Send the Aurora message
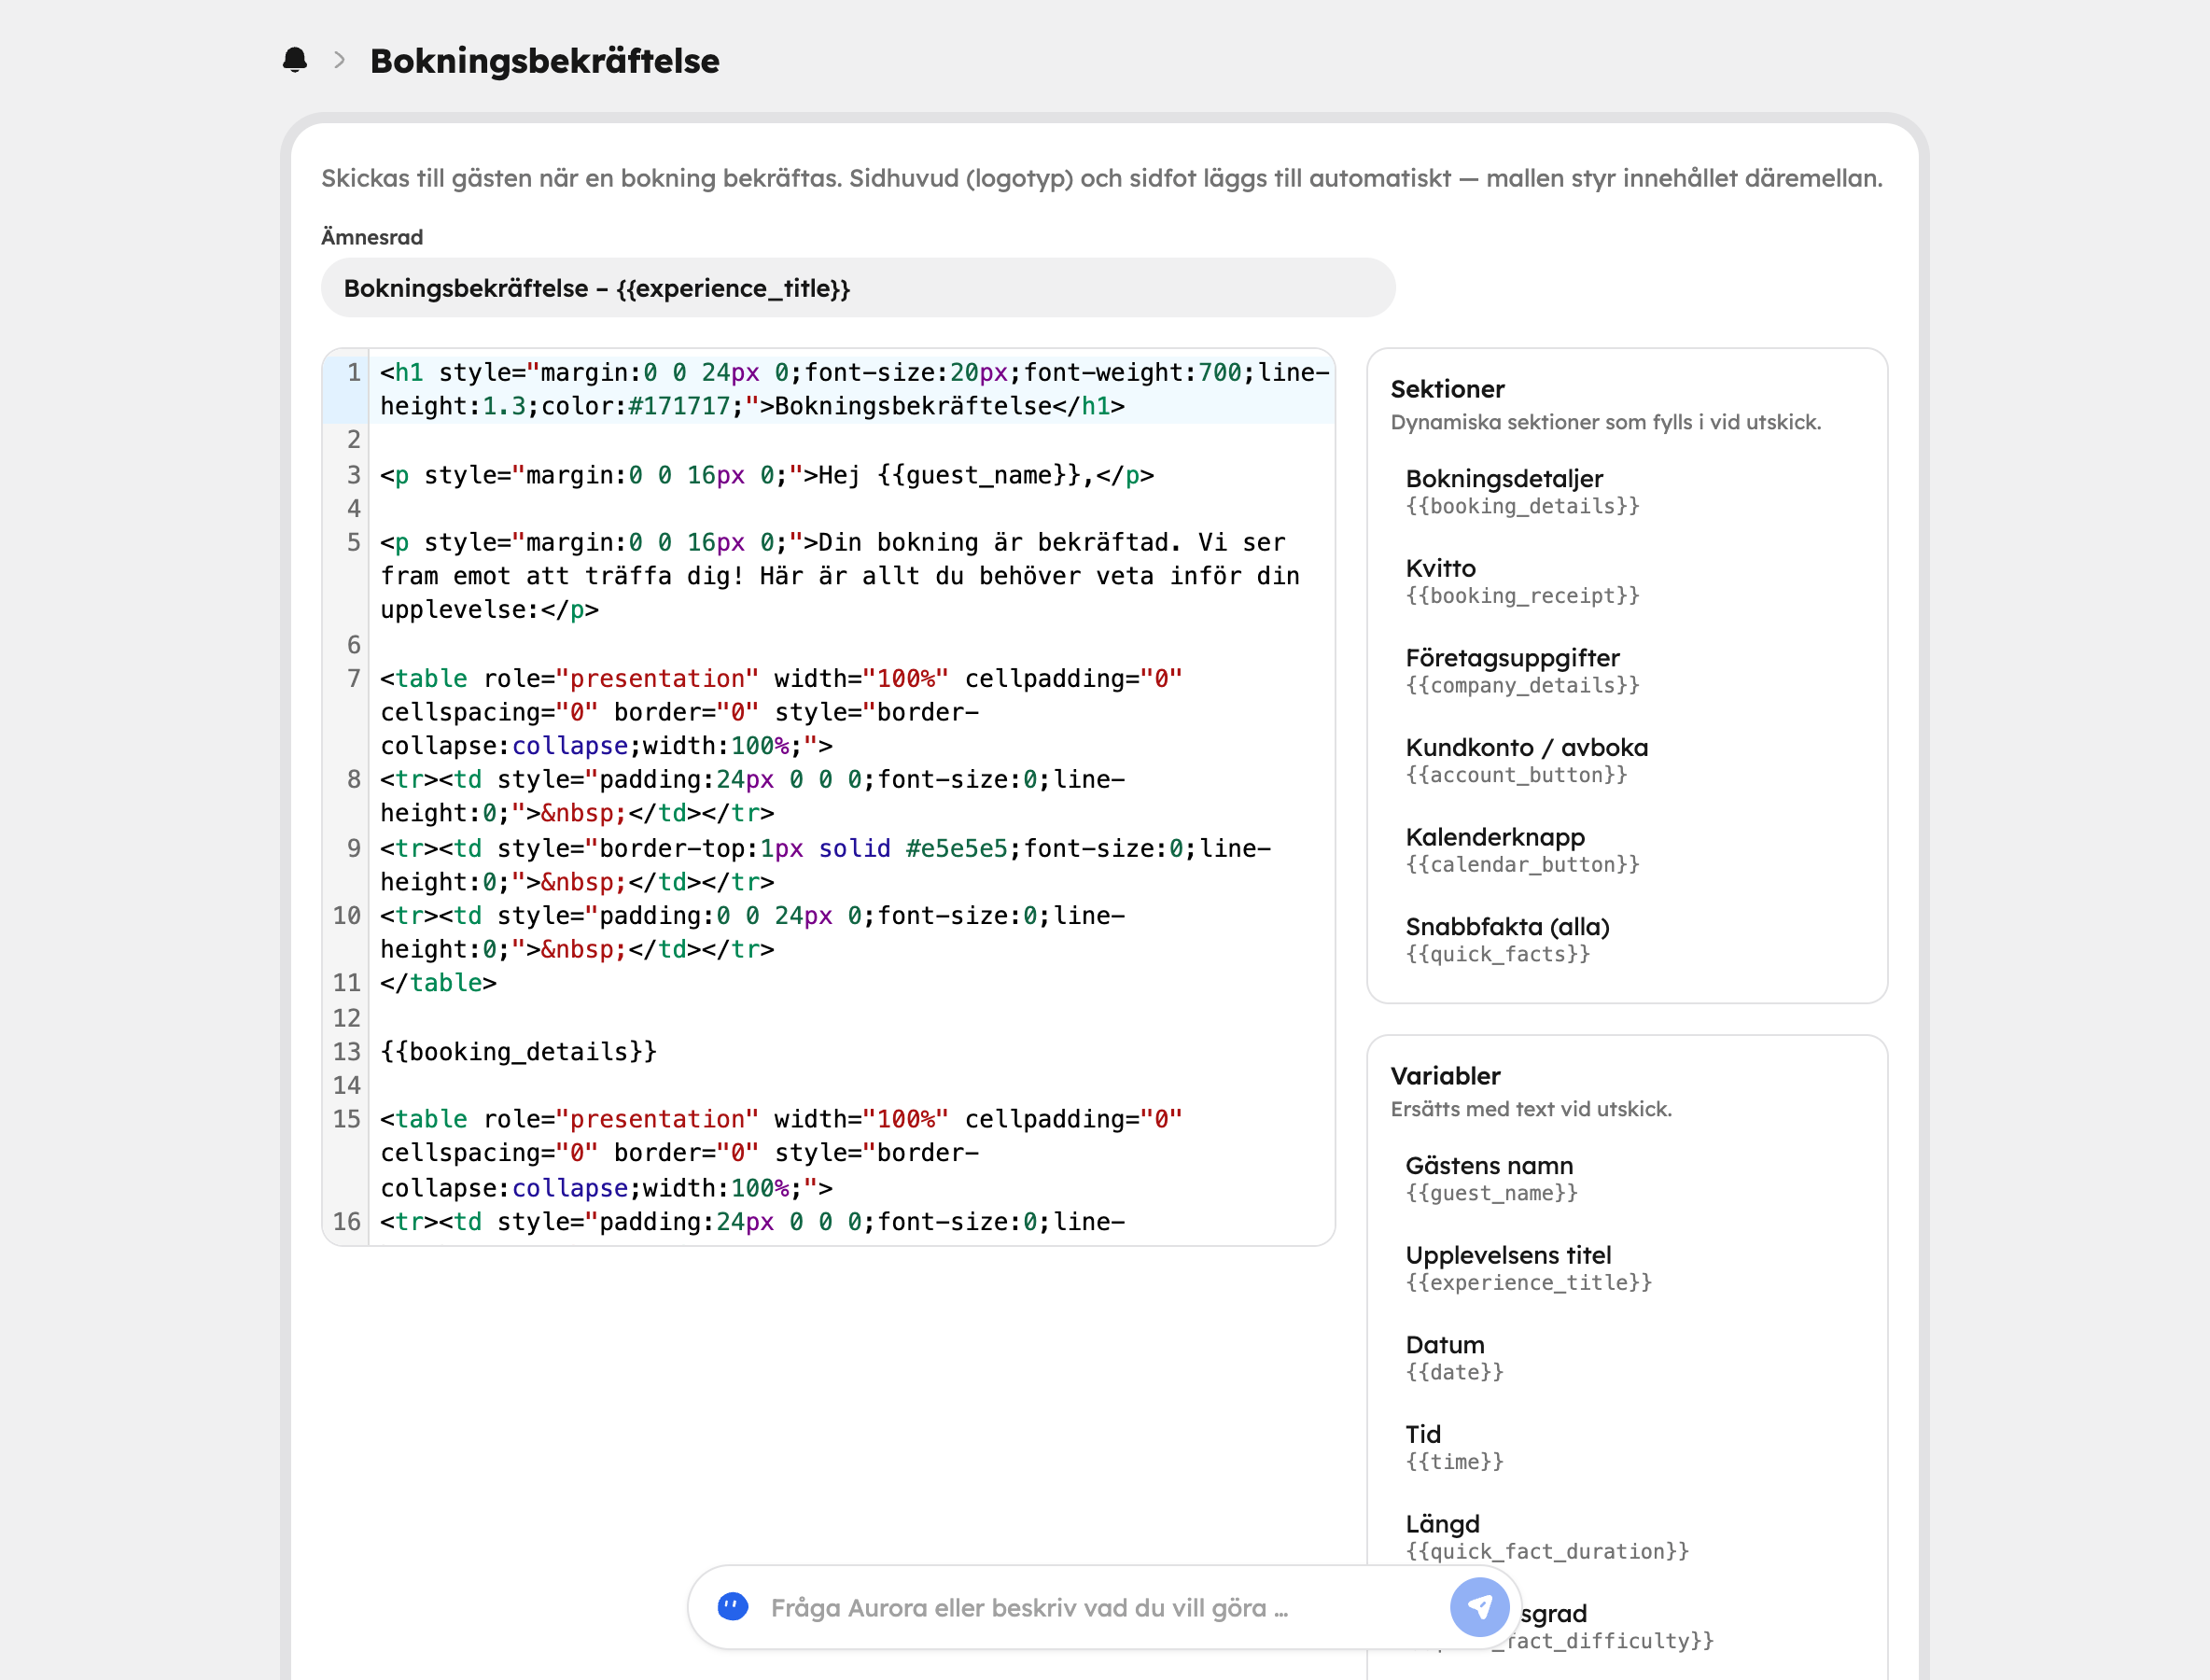Screen dimensions: 2210x1680 tap(1479, 1607)
